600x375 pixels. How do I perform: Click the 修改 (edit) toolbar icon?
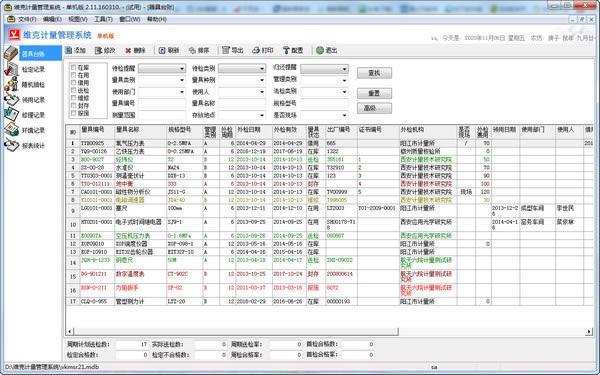98,50
